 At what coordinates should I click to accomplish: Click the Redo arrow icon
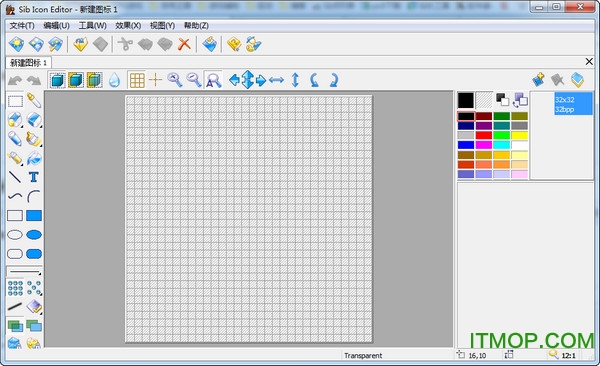pos(34,80)
